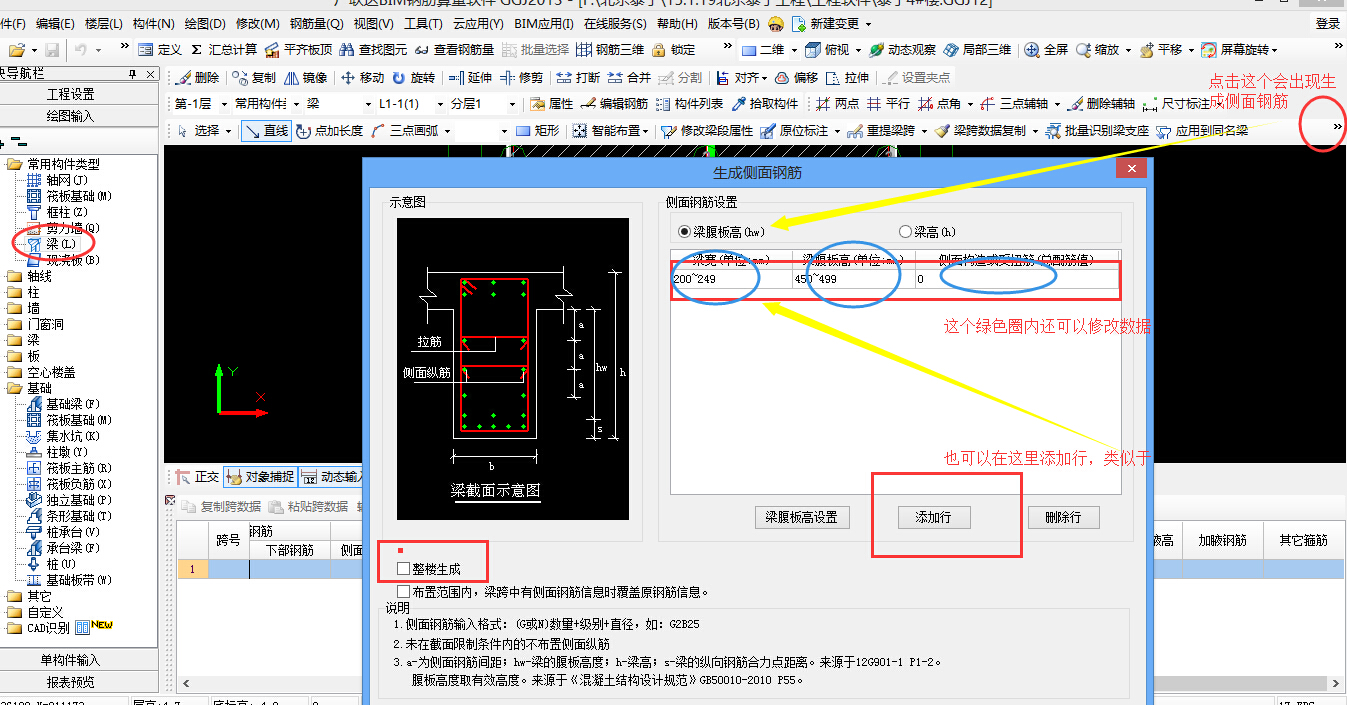Toggle 对象捕捉 object snap

[x=260, y=477]
